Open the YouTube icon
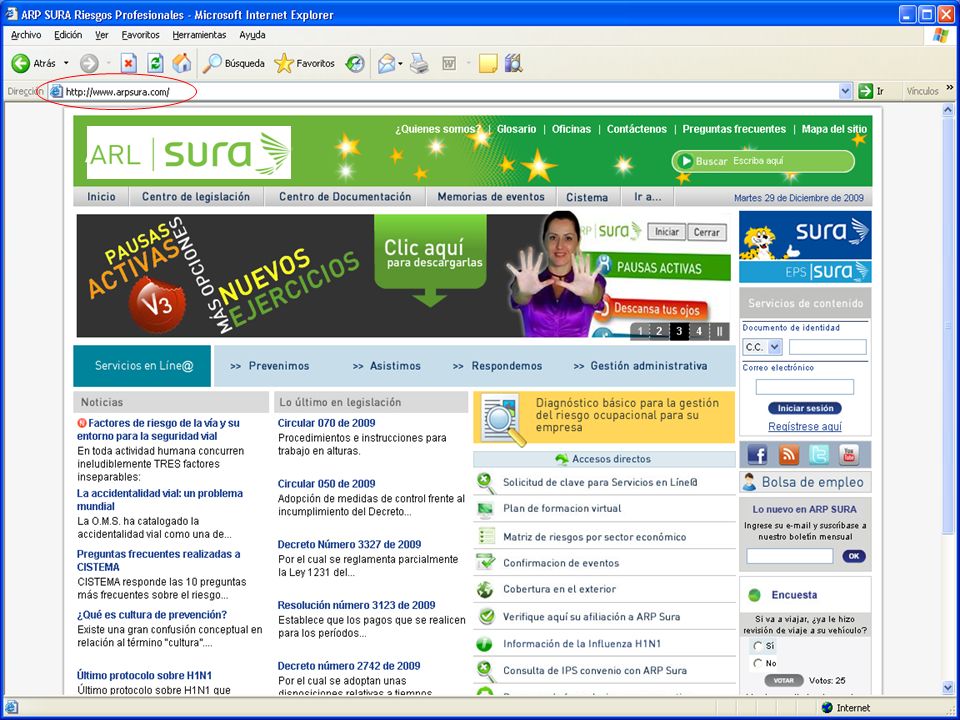This screenshot has height=720, width=960. 849,454
